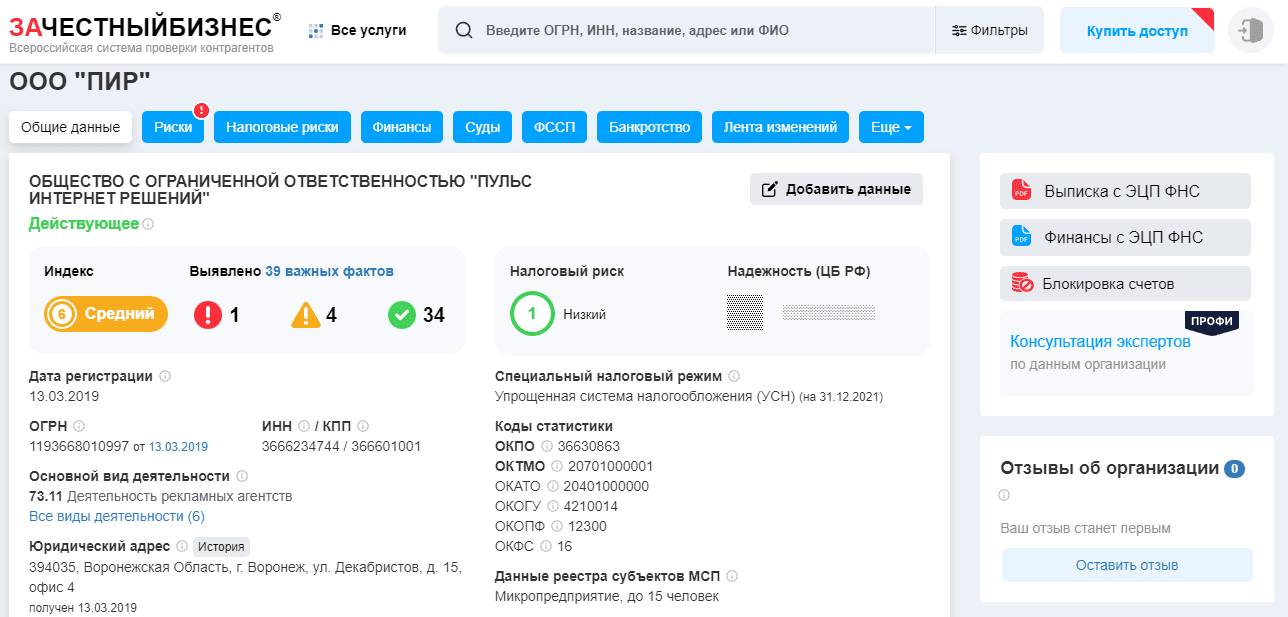Go to the Лента изменений tab
This screenshot has height=617, width=1288.
tap(780, 127)
